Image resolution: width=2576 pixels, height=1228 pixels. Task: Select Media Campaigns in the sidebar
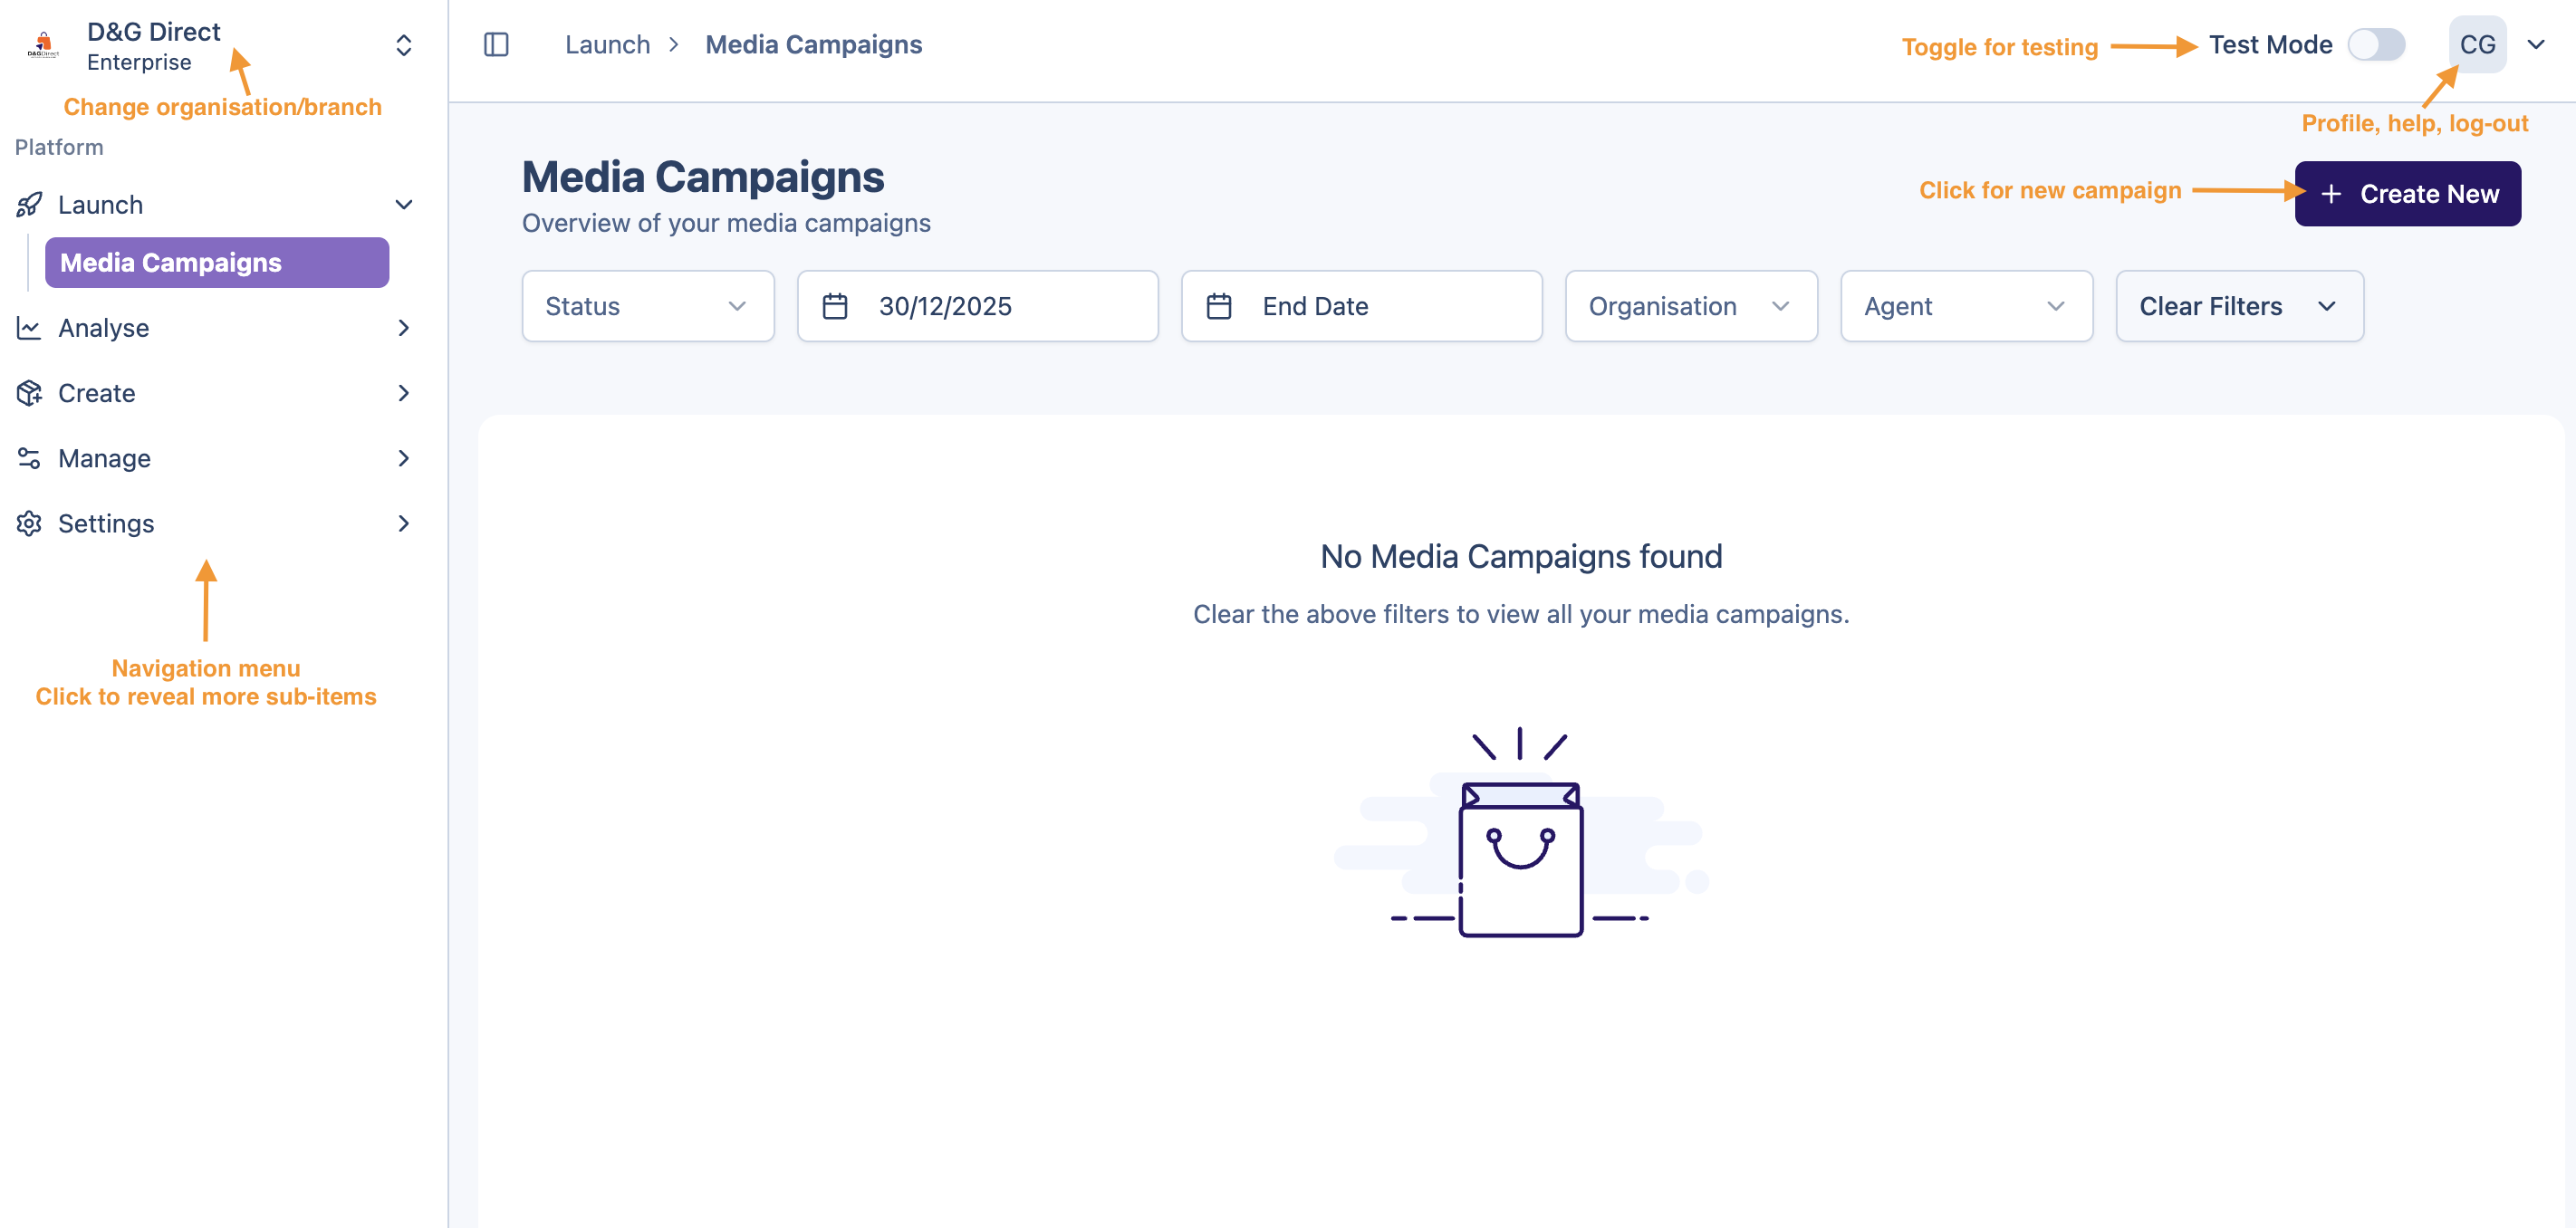coord(216,263)
